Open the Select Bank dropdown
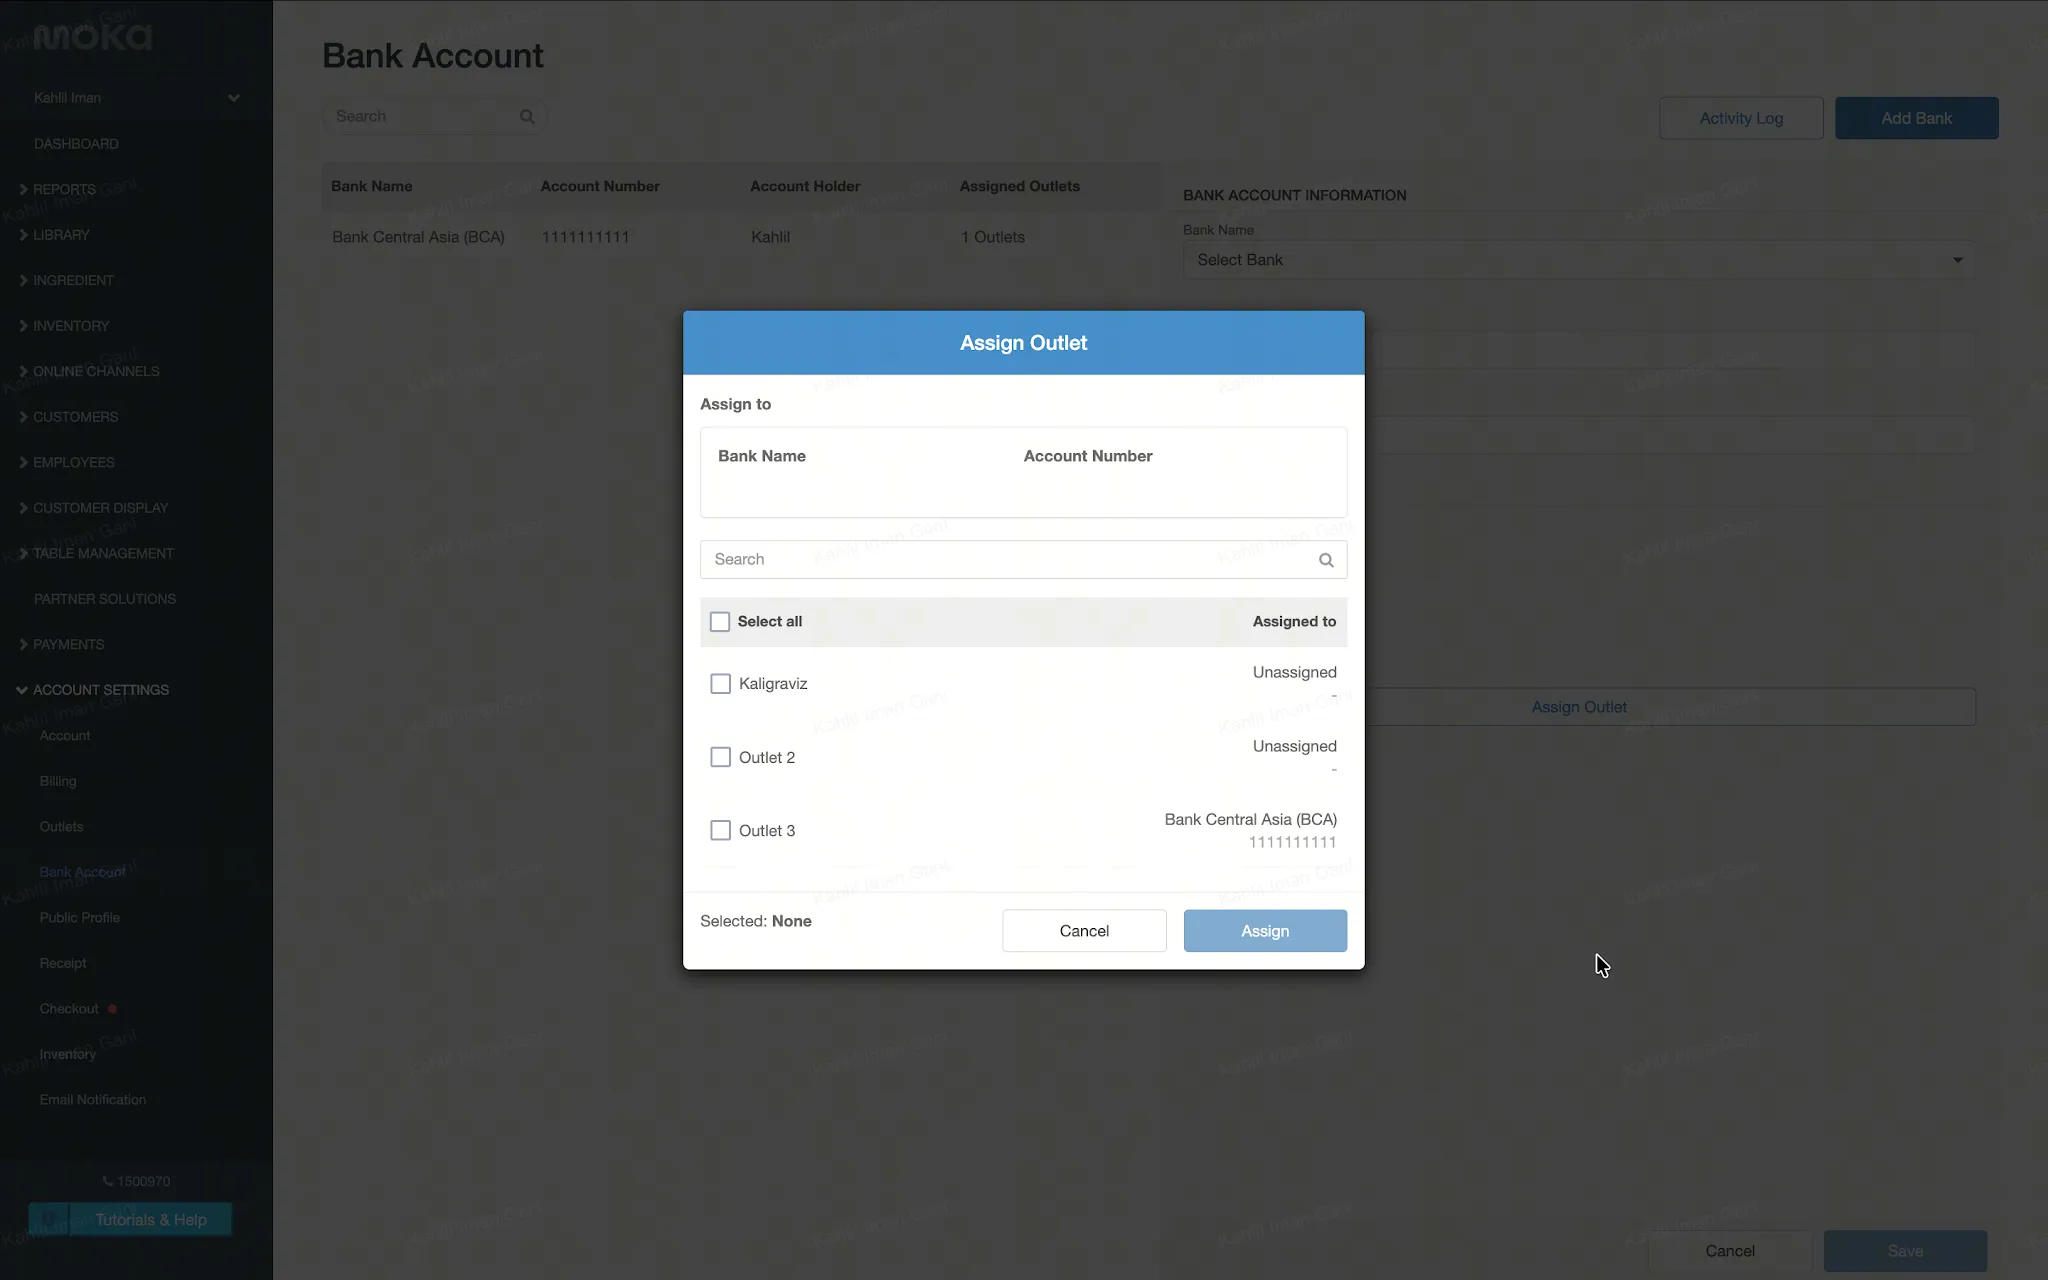The height and width of the screenshot is (1280, 2048). pyautogui.click(x=1579, y=260)
